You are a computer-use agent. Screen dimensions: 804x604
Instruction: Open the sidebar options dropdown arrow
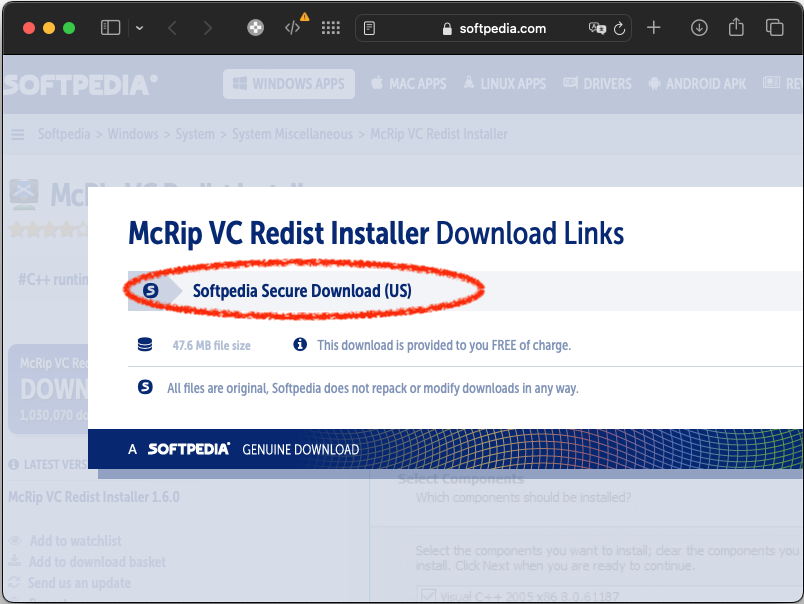tap(139, 28)
